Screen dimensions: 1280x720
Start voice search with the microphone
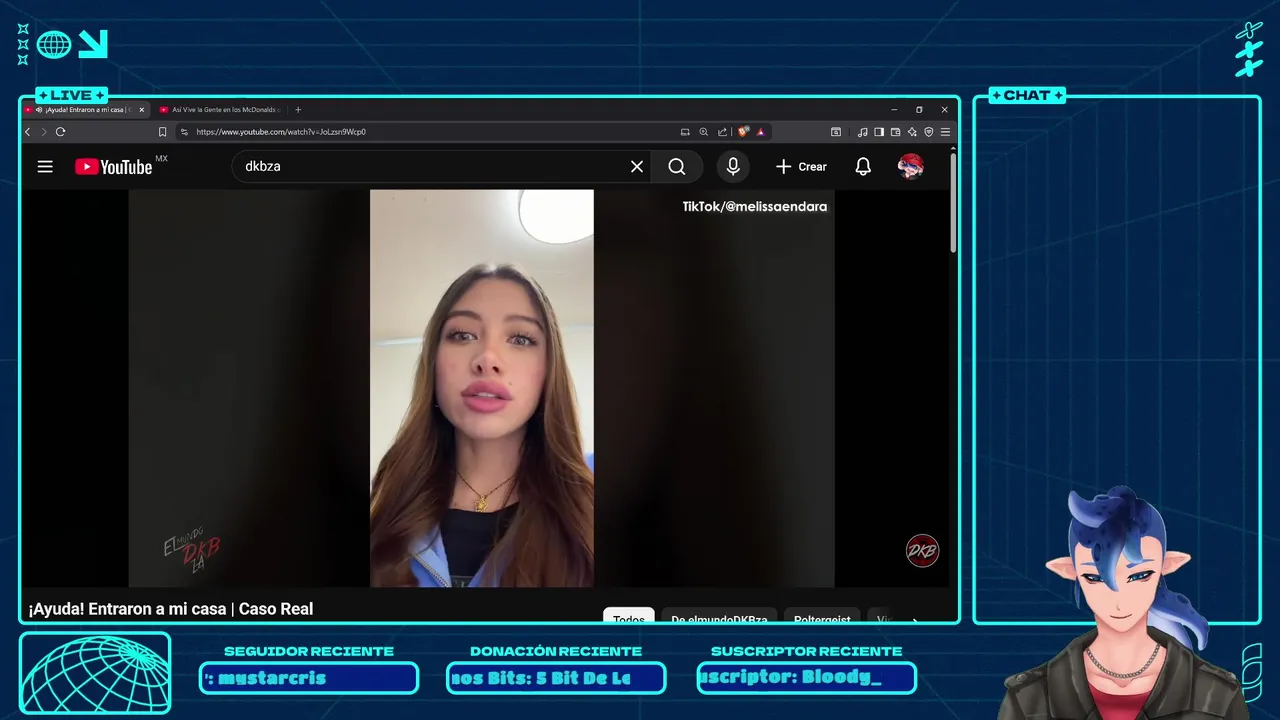[x=733, y=167]
